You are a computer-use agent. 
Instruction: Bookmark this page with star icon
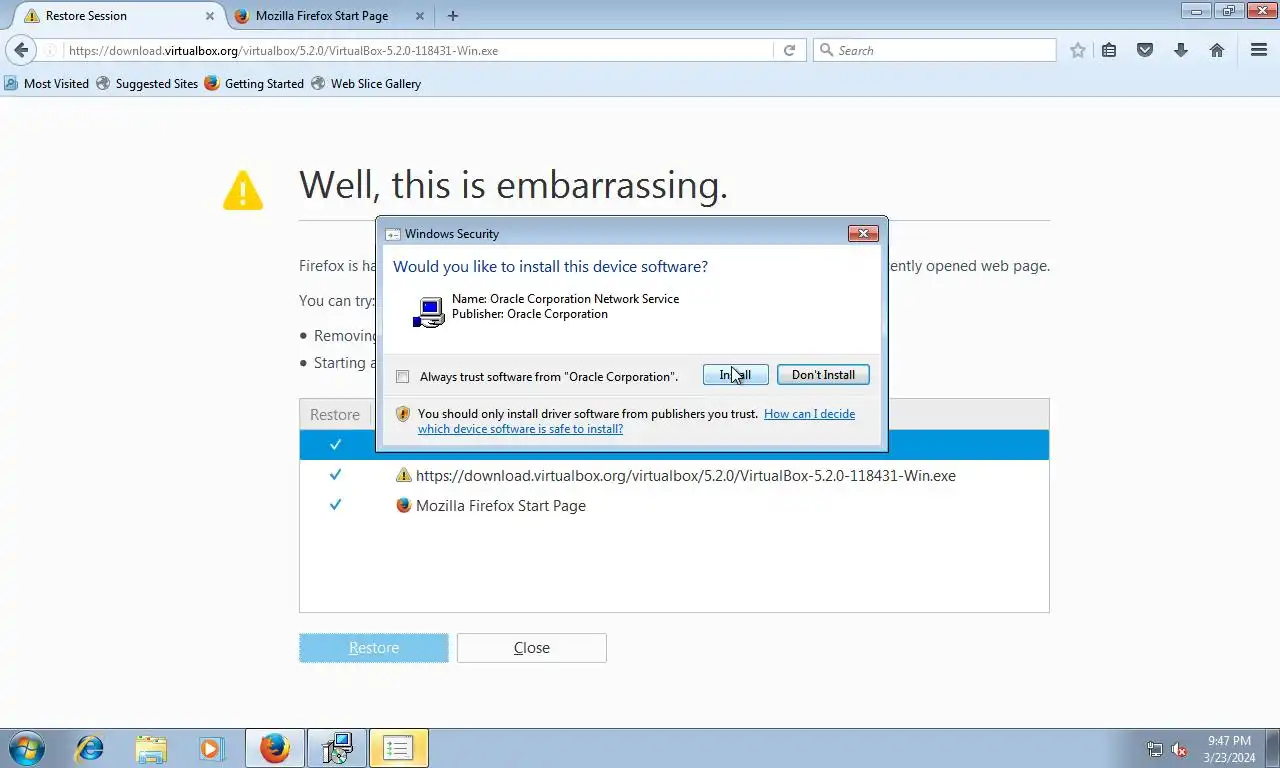1077,50
